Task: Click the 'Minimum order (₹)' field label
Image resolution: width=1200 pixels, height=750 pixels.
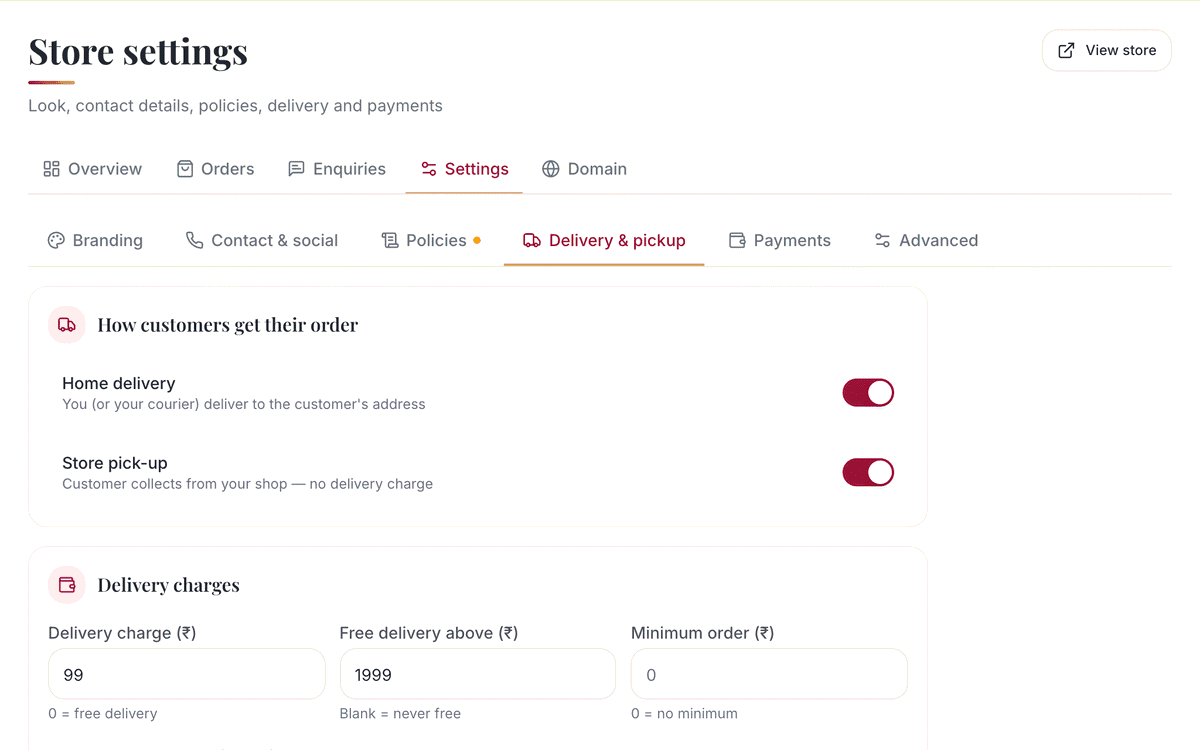Action: (703, 633)
